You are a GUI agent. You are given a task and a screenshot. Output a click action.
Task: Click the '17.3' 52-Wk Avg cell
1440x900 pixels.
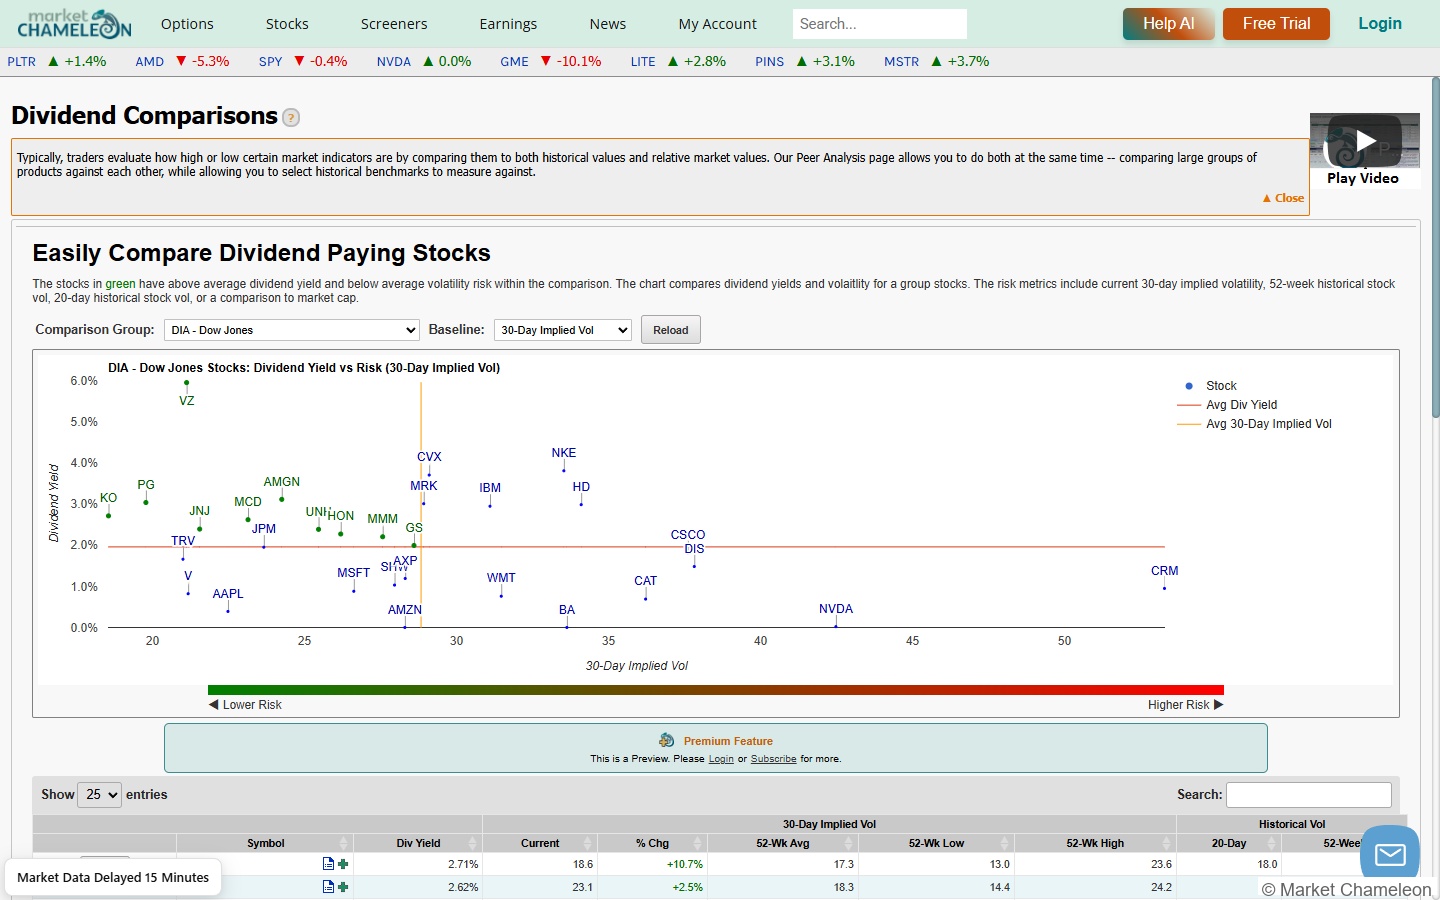pyautogui.click(x=783, y=864)
